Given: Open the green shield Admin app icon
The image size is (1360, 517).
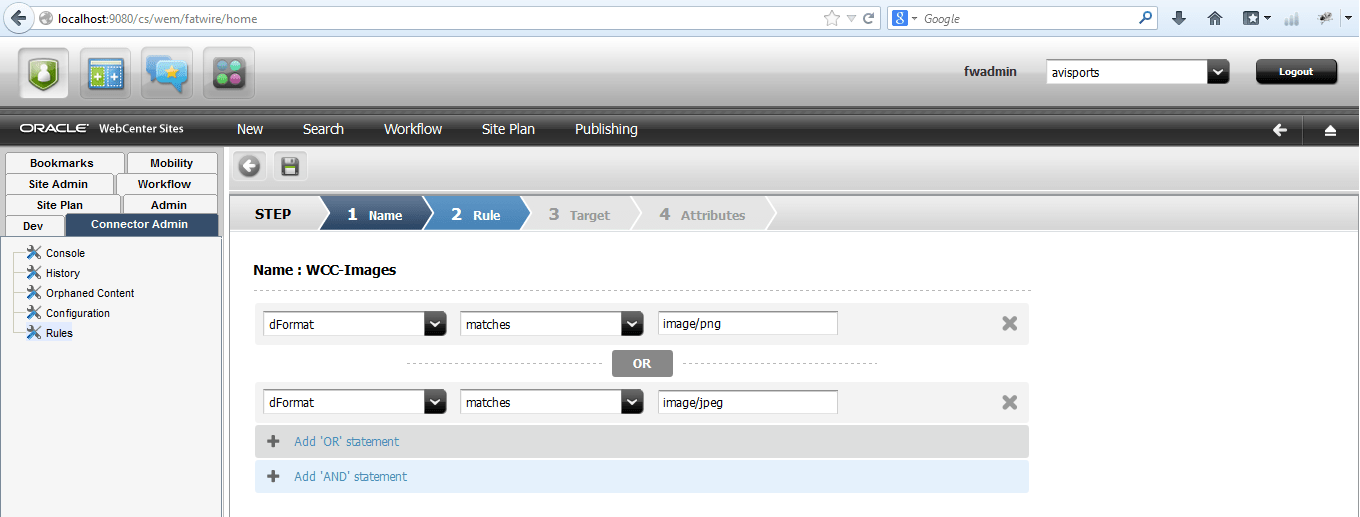Looking at the screenshot, I should pyautogui.click(x=43, y=73).
